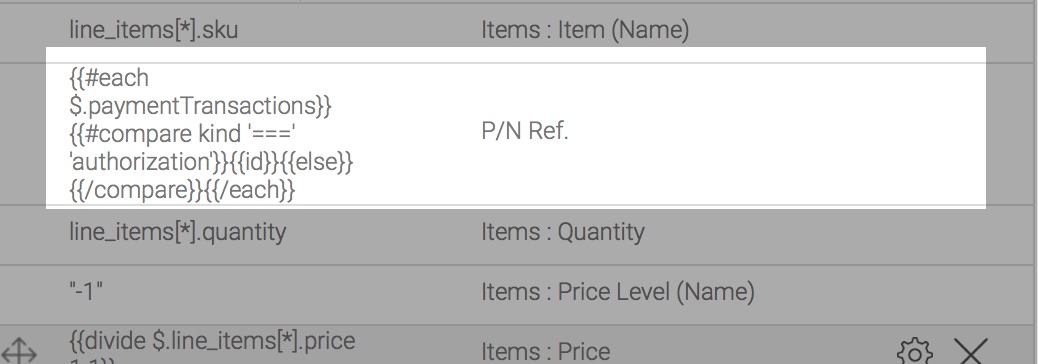1038x364 pixels.
Task: Click the 'authorization'}}{{id}}{{else}} line
Action: pos(211,161)
